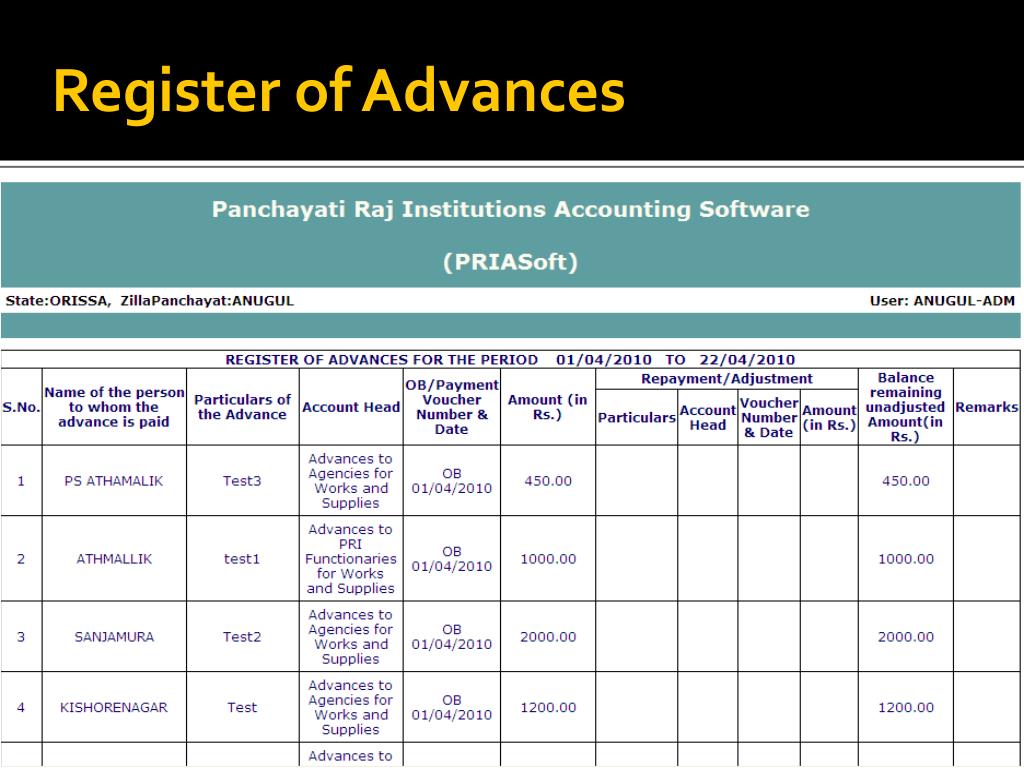Click the Repayment/Adjustment group header

pos(726,379)
